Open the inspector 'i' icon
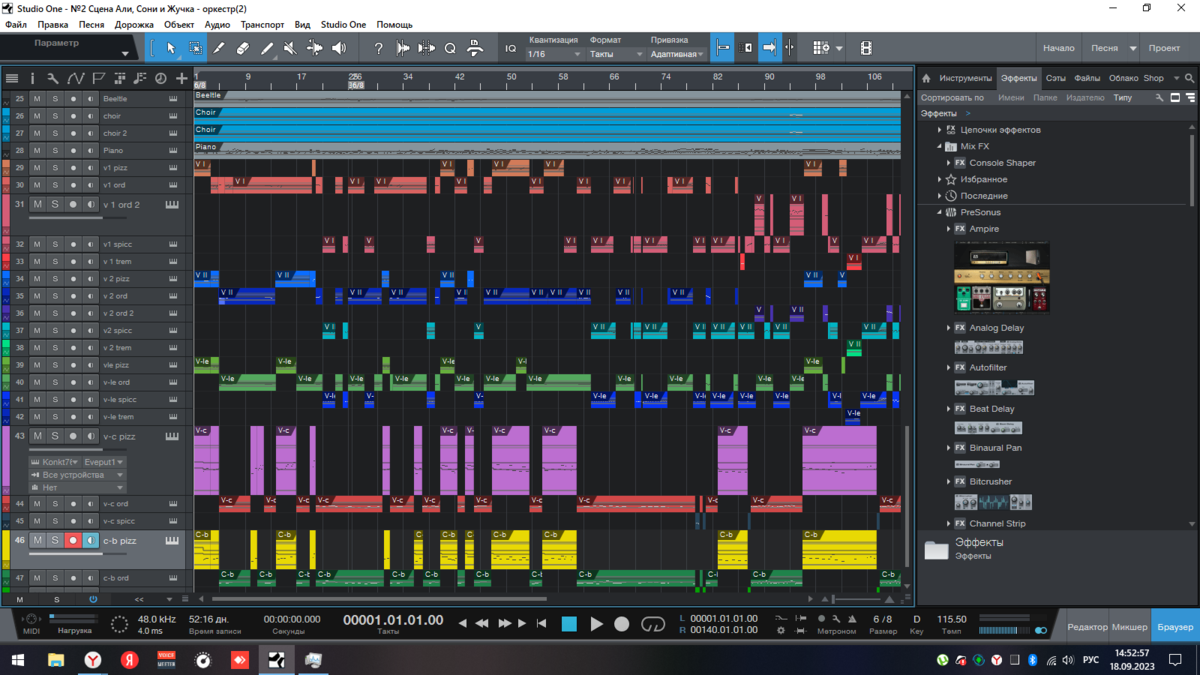This screenshot has height=675, width=1200. pos(32,78)
